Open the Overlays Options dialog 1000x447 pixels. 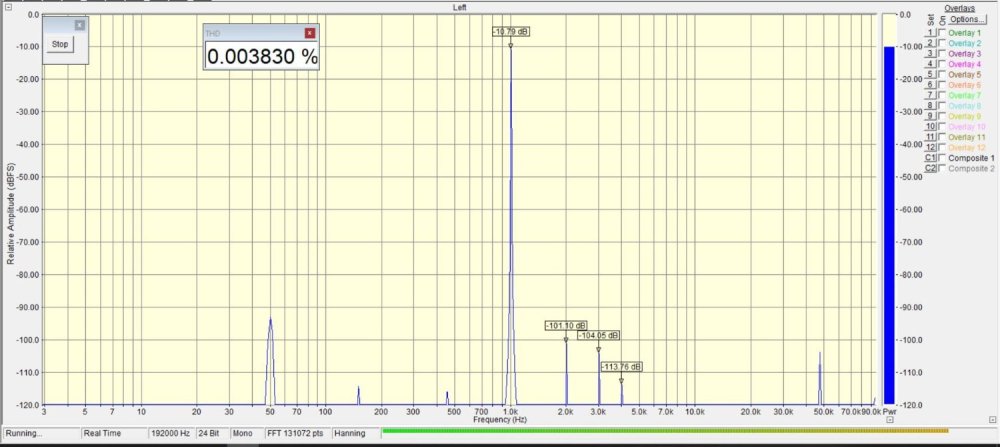pos(965,19)
